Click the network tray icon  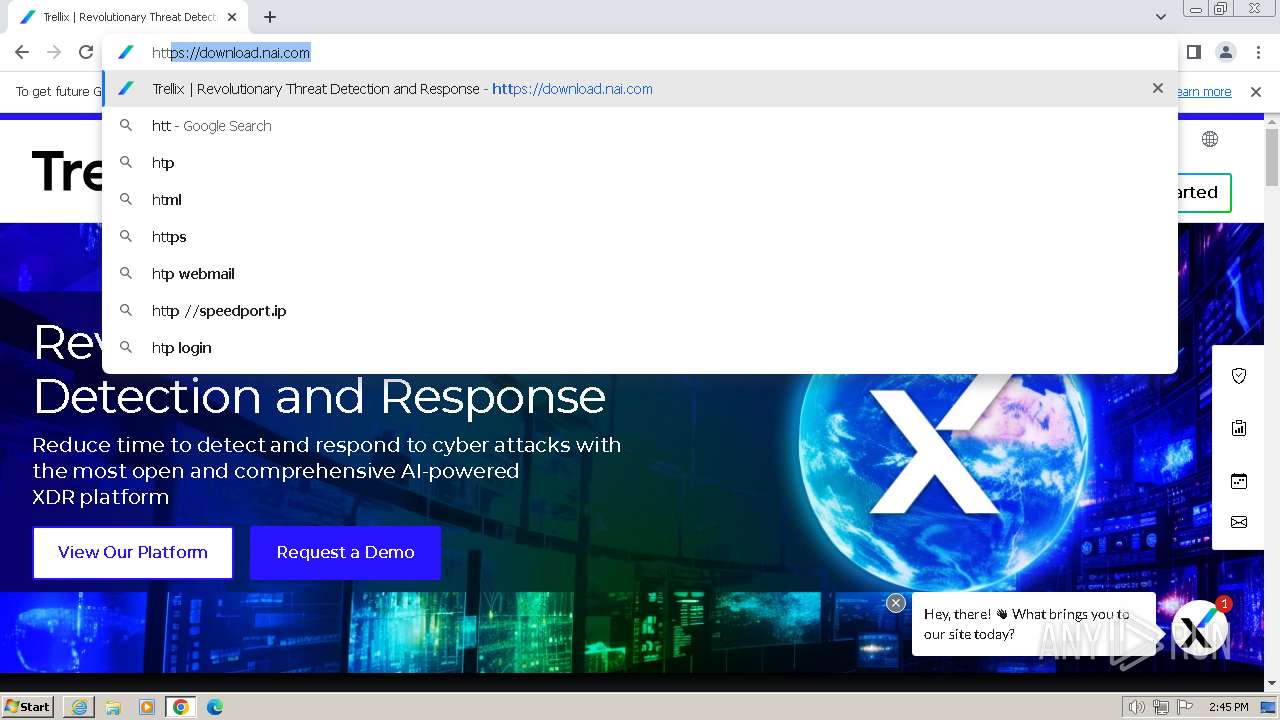[1161, 707]
